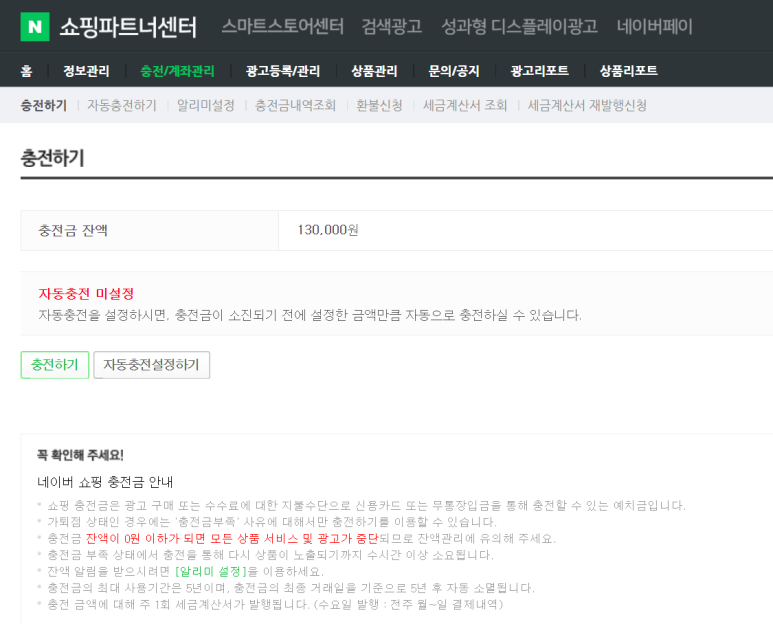Image resolution: width=773 pixels, height=624 pixels.
Task: Click the red 자동충전 미설정 text
Action: [86, 294]
